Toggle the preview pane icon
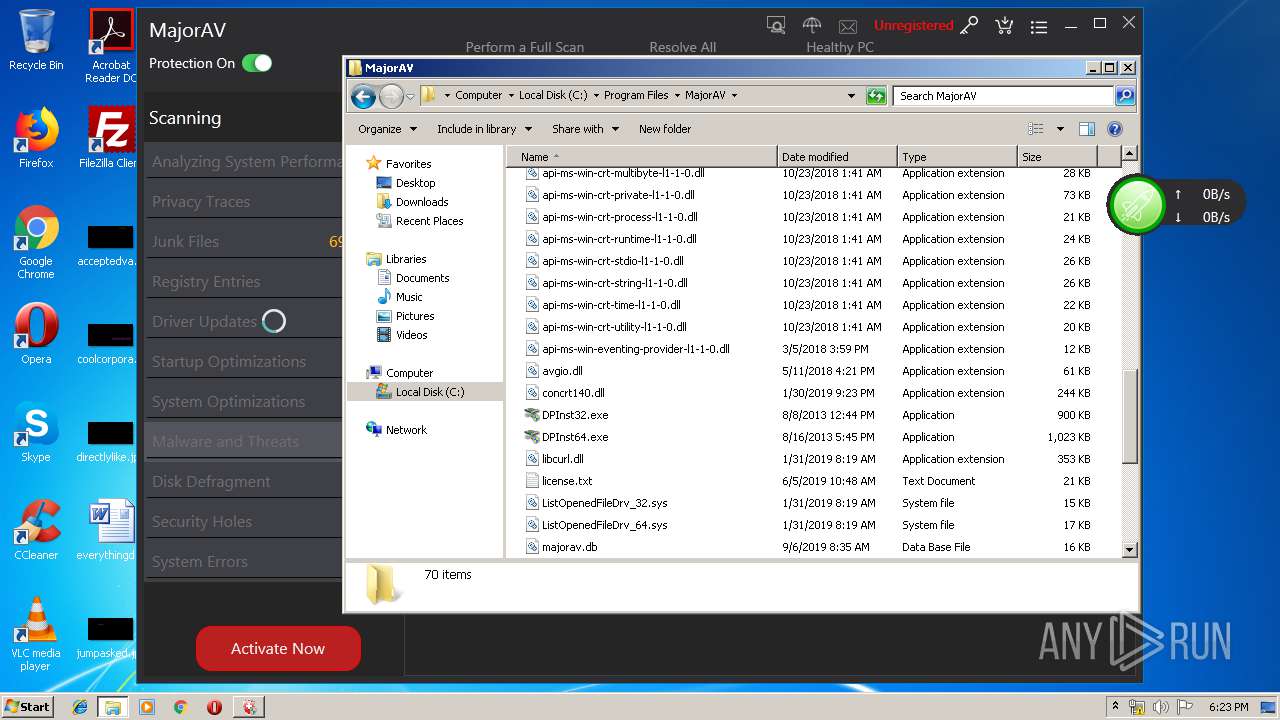The image size is (1280, 720). coord(1087,129)
